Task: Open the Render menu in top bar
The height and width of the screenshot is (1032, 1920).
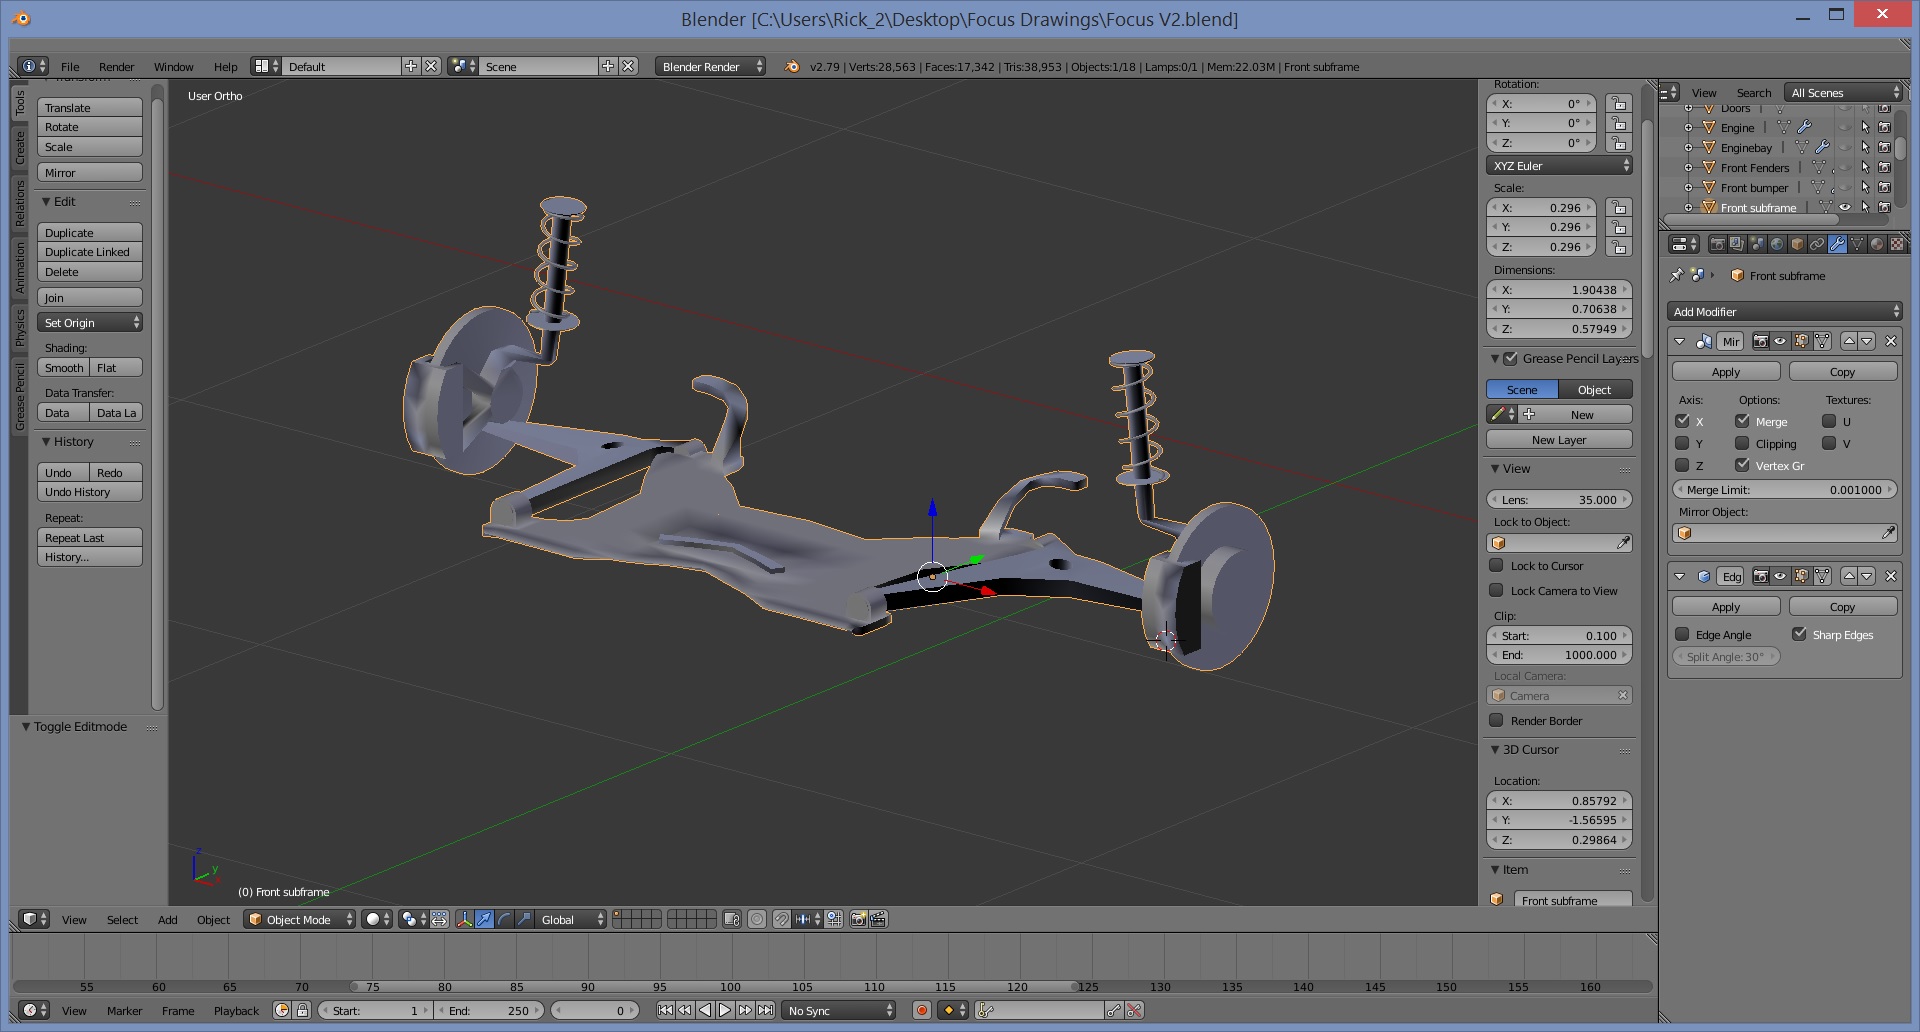Action: click(116, 67)
